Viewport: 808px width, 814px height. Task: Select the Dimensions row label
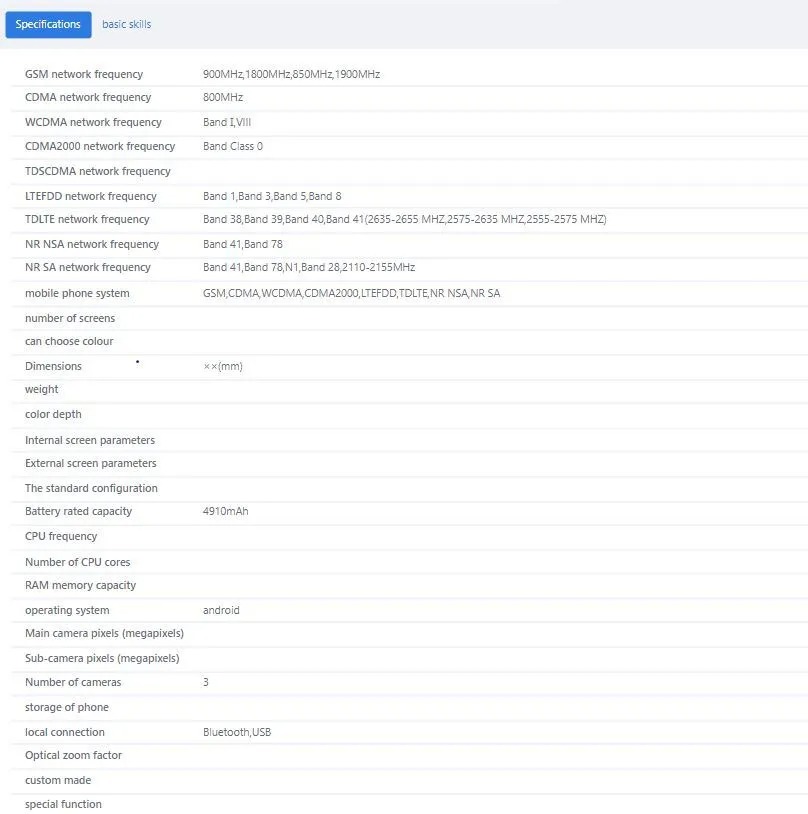click(x=53, y=366)
